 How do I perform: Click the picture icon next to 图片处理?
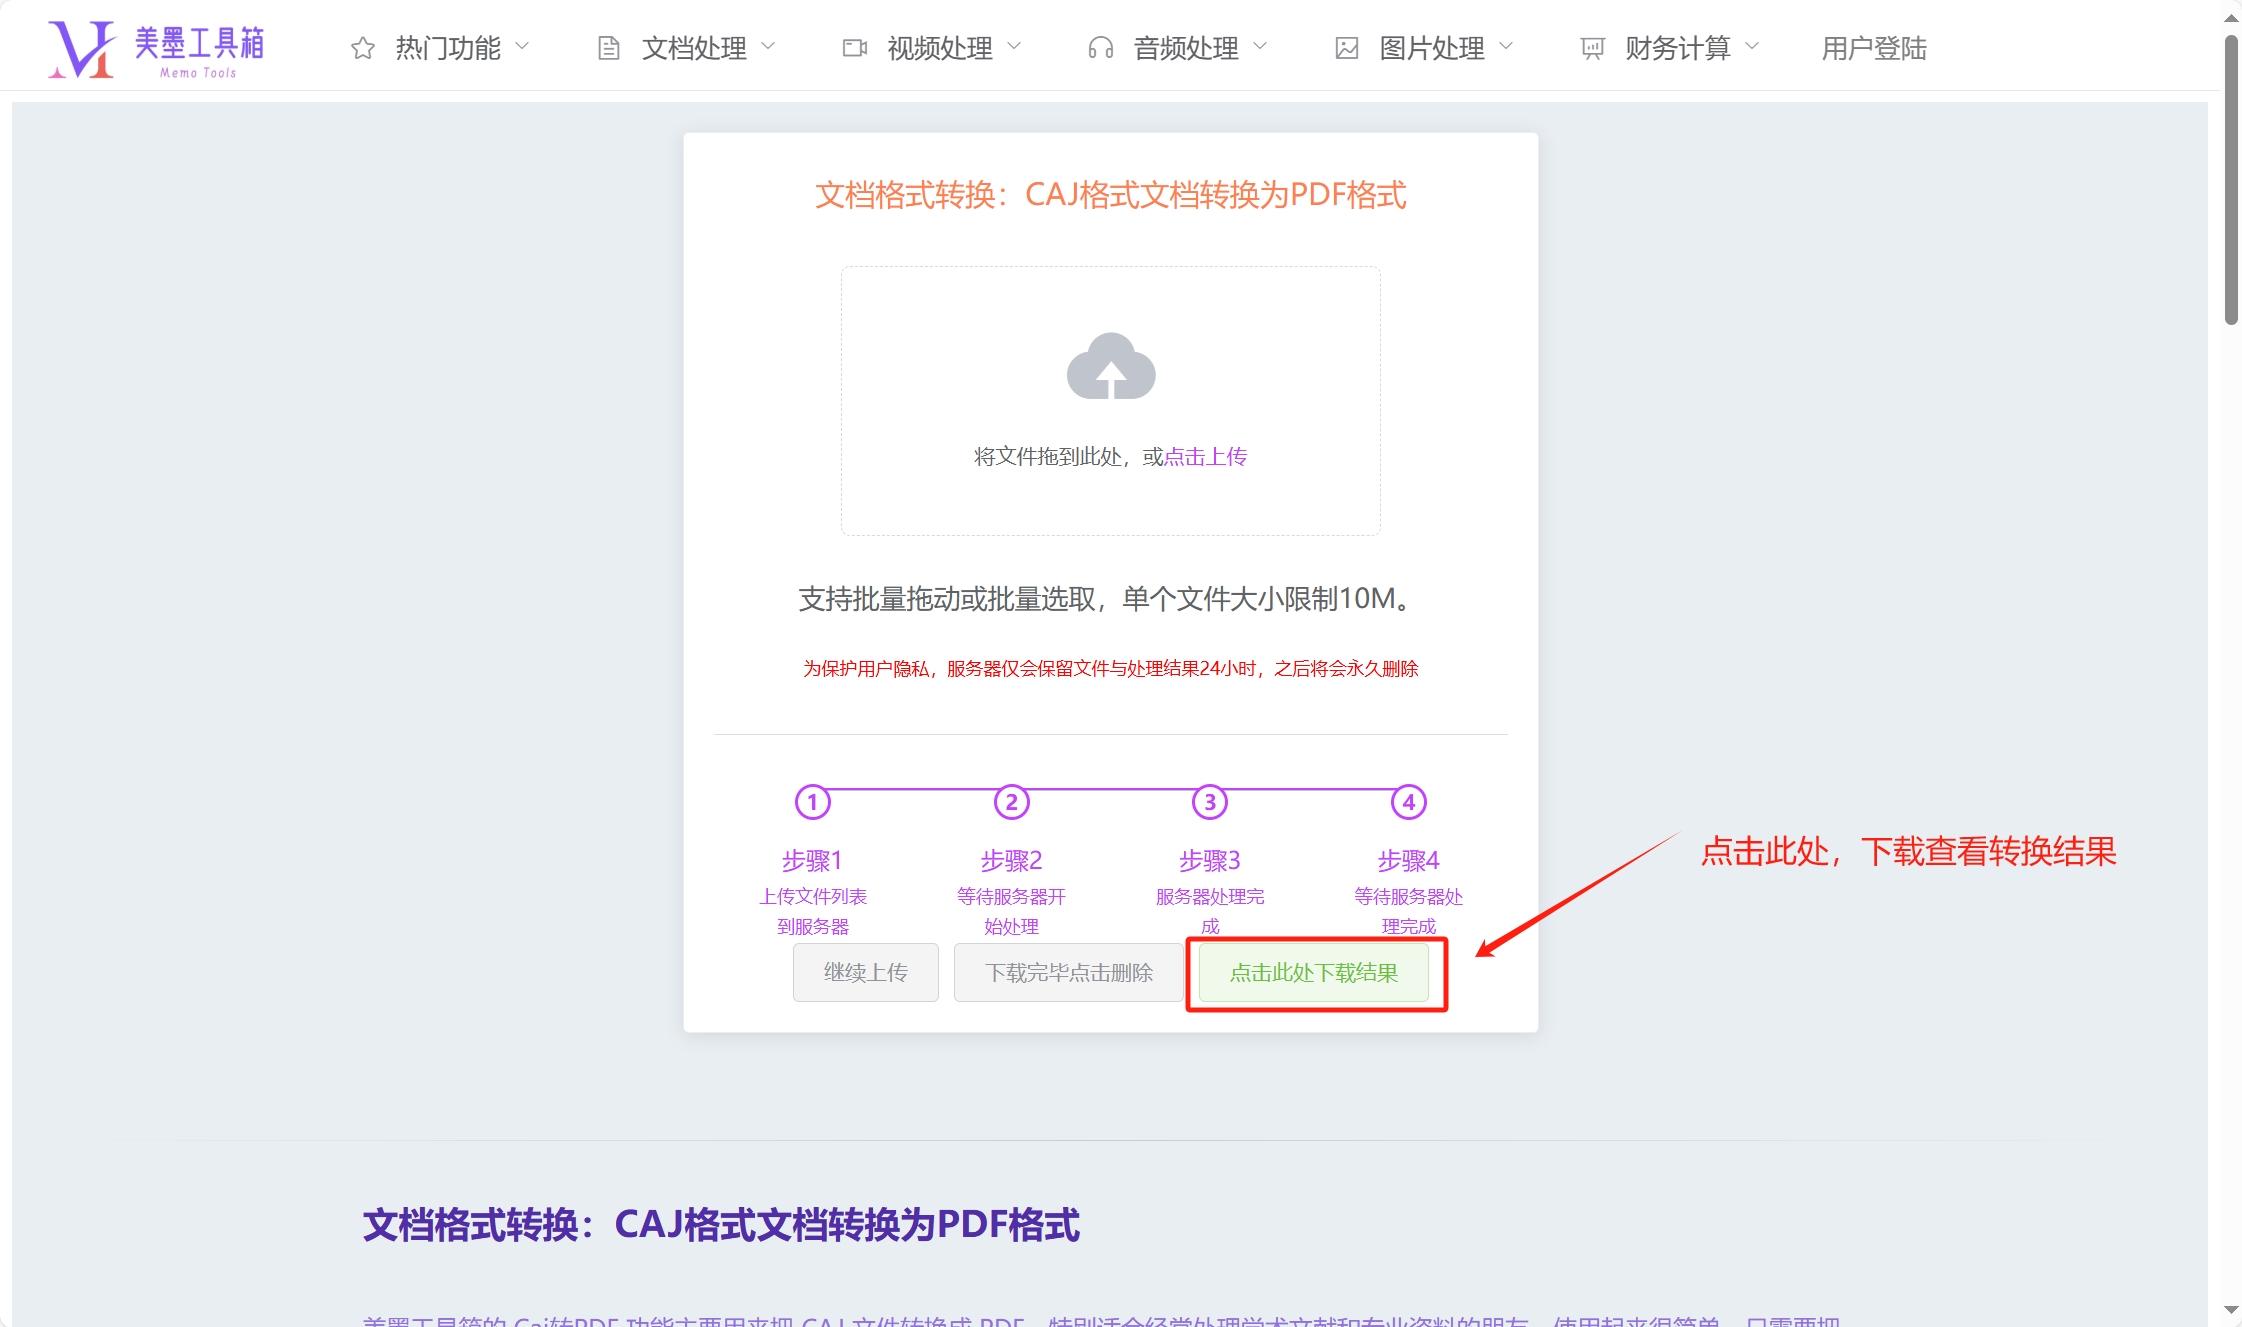(1346, 46)
